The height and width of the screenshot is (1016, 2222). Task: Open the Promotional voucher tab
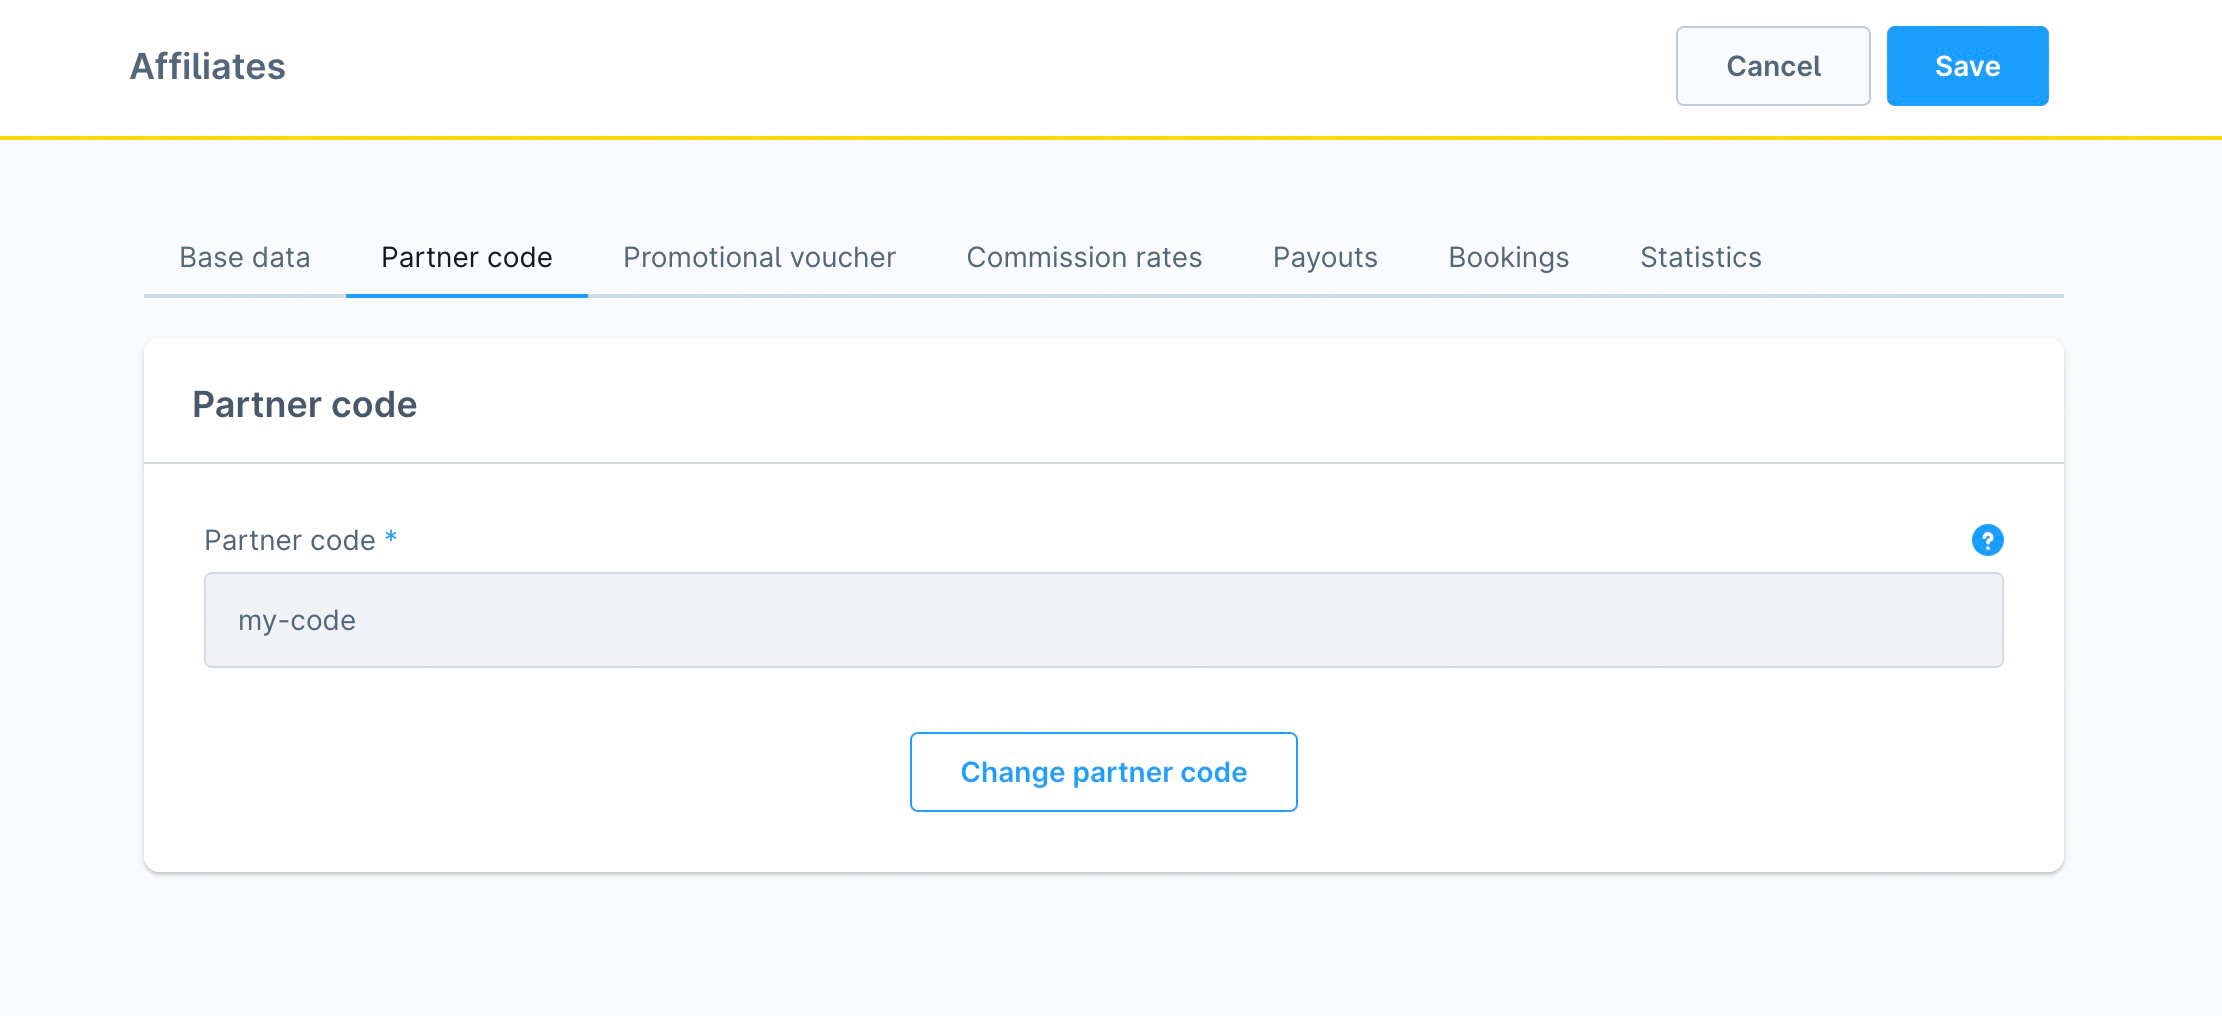(x=759, y=257)
